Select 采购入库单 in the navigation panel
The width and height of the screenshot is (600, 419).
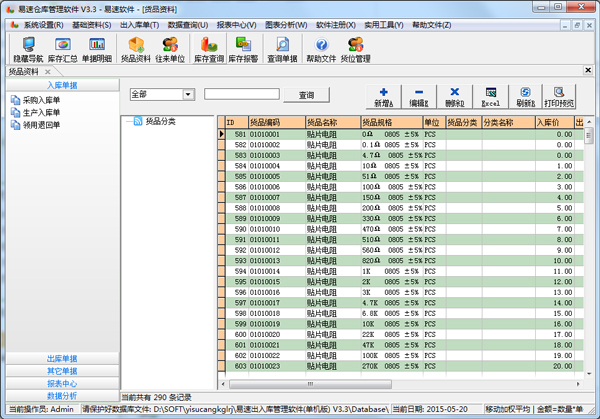(41, 100)
